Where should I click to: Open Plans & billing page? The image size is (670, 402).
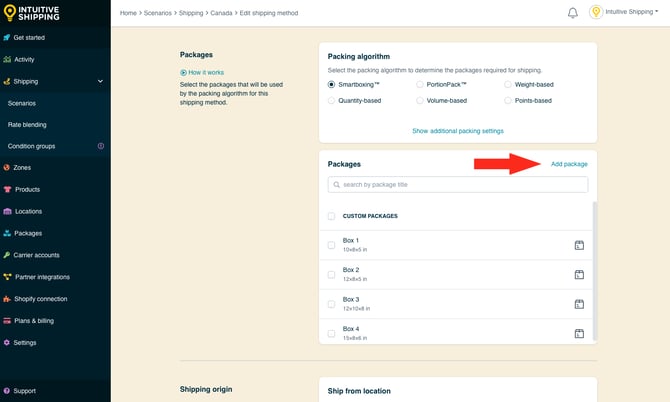coord(34,320)
